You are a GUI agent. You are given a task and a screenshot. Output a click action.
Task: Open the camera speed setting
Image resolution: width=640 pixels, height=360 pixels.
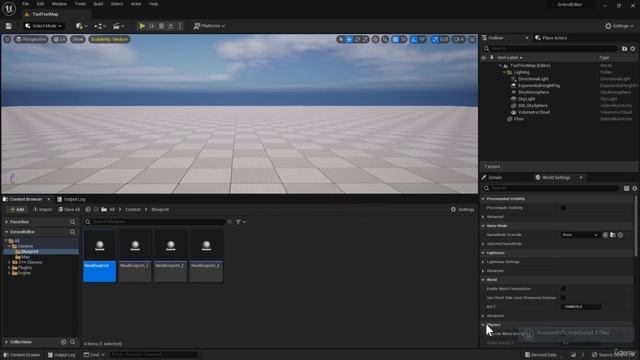pos(459,39)
